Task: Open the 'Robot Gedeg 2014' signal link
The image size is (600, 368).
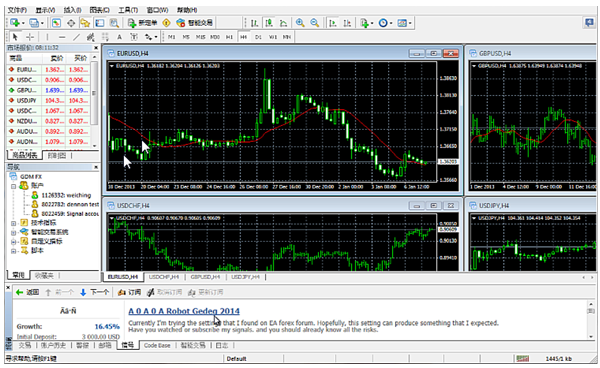Action: pyautogui.click(x=184, y=311)
